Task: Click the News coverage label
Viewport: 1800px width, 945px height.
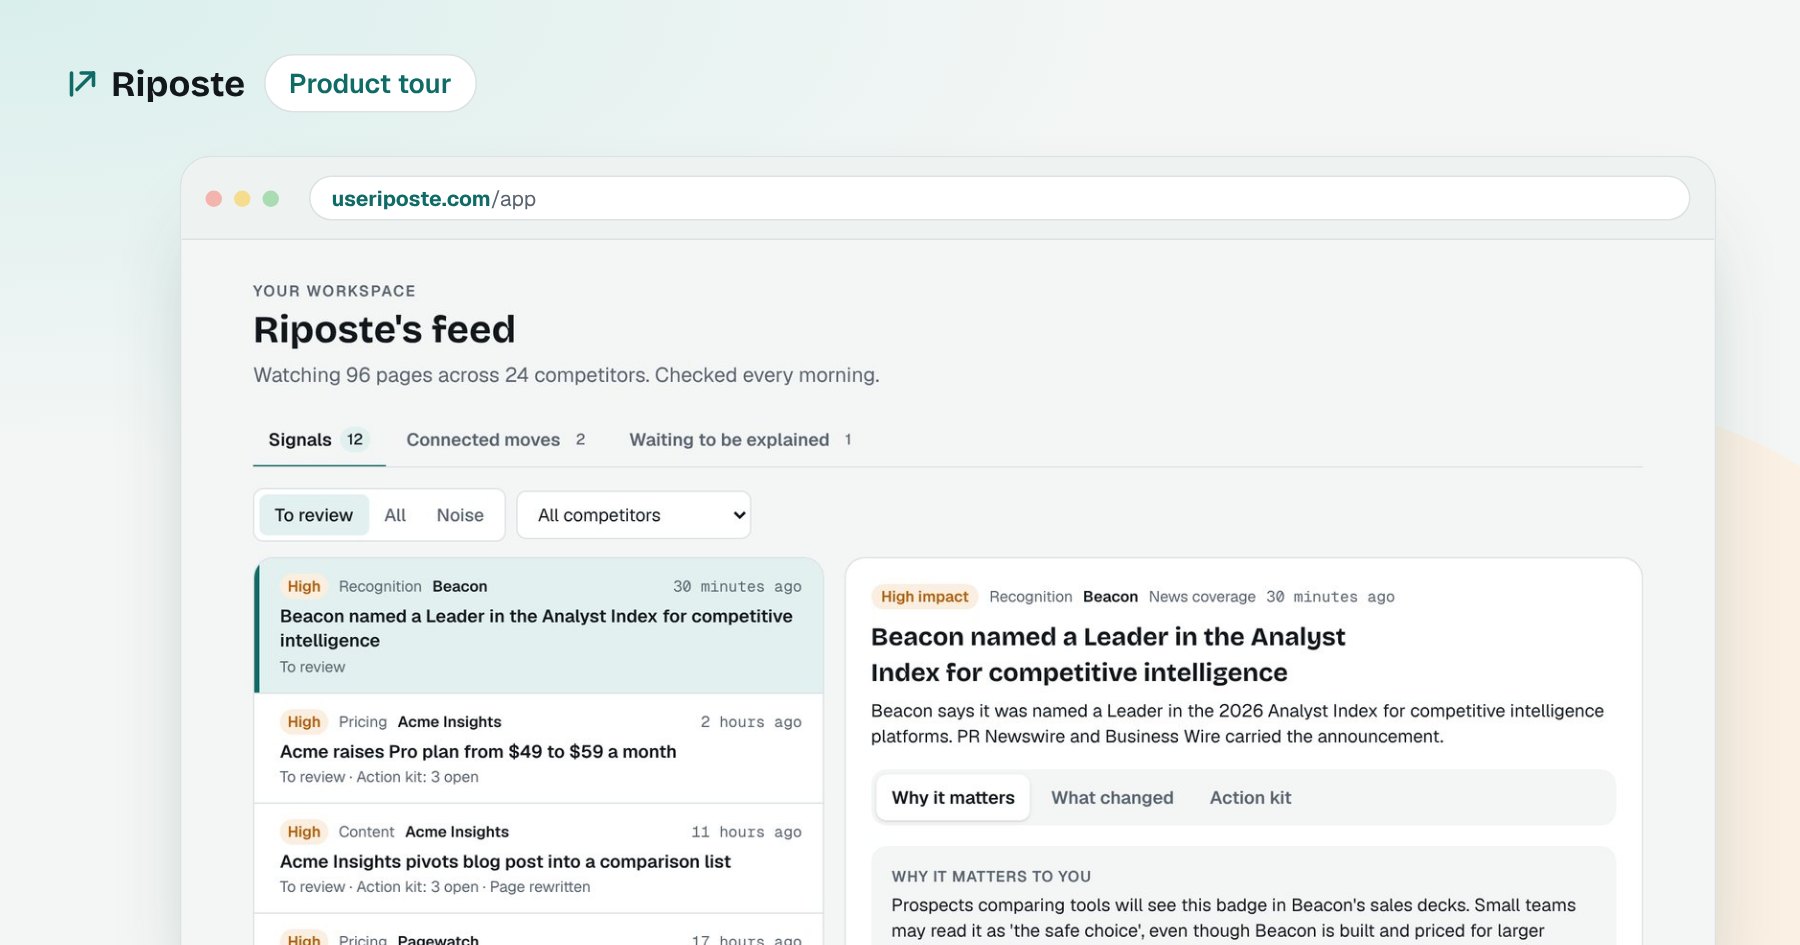Action: coord(1202,597)
